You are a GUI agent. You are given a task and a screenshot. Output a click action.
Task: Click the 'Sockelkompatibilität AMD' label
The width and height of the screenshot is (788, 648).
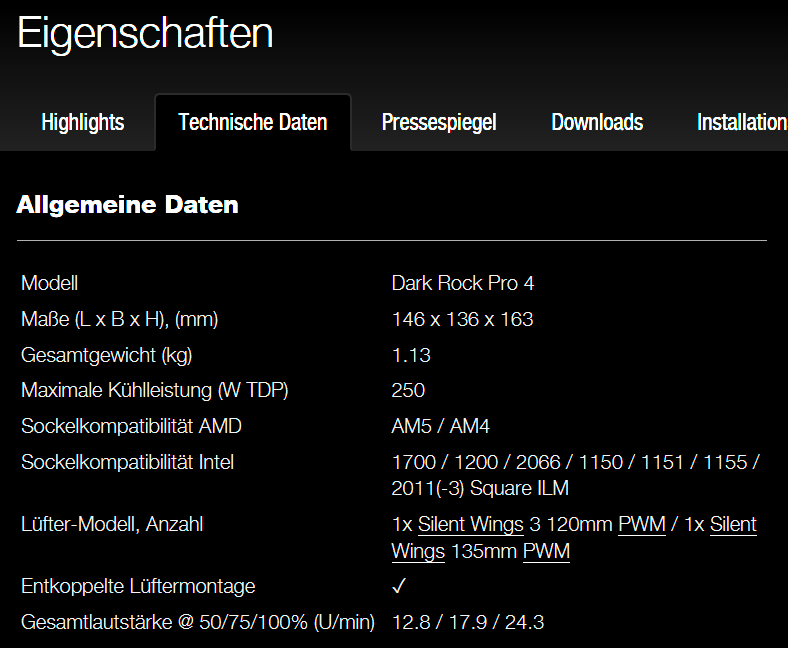click(x=131, y=426)
